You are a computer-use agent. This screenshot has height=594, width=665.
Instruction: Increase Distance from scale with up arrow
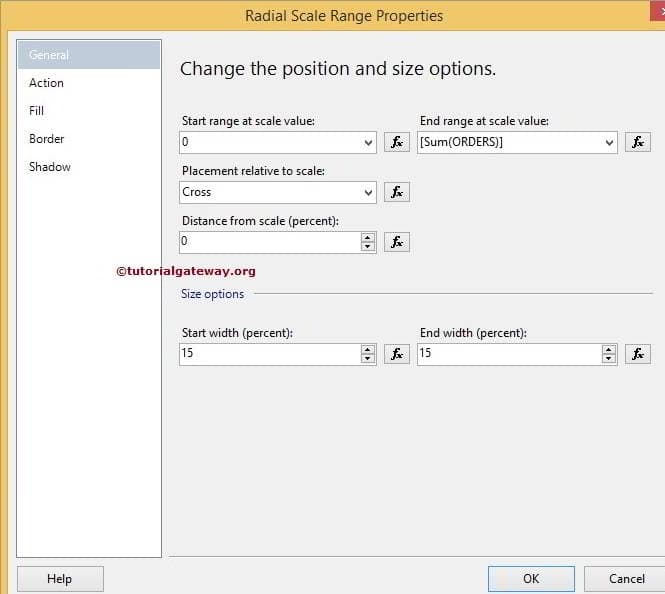tap(367, 237)
